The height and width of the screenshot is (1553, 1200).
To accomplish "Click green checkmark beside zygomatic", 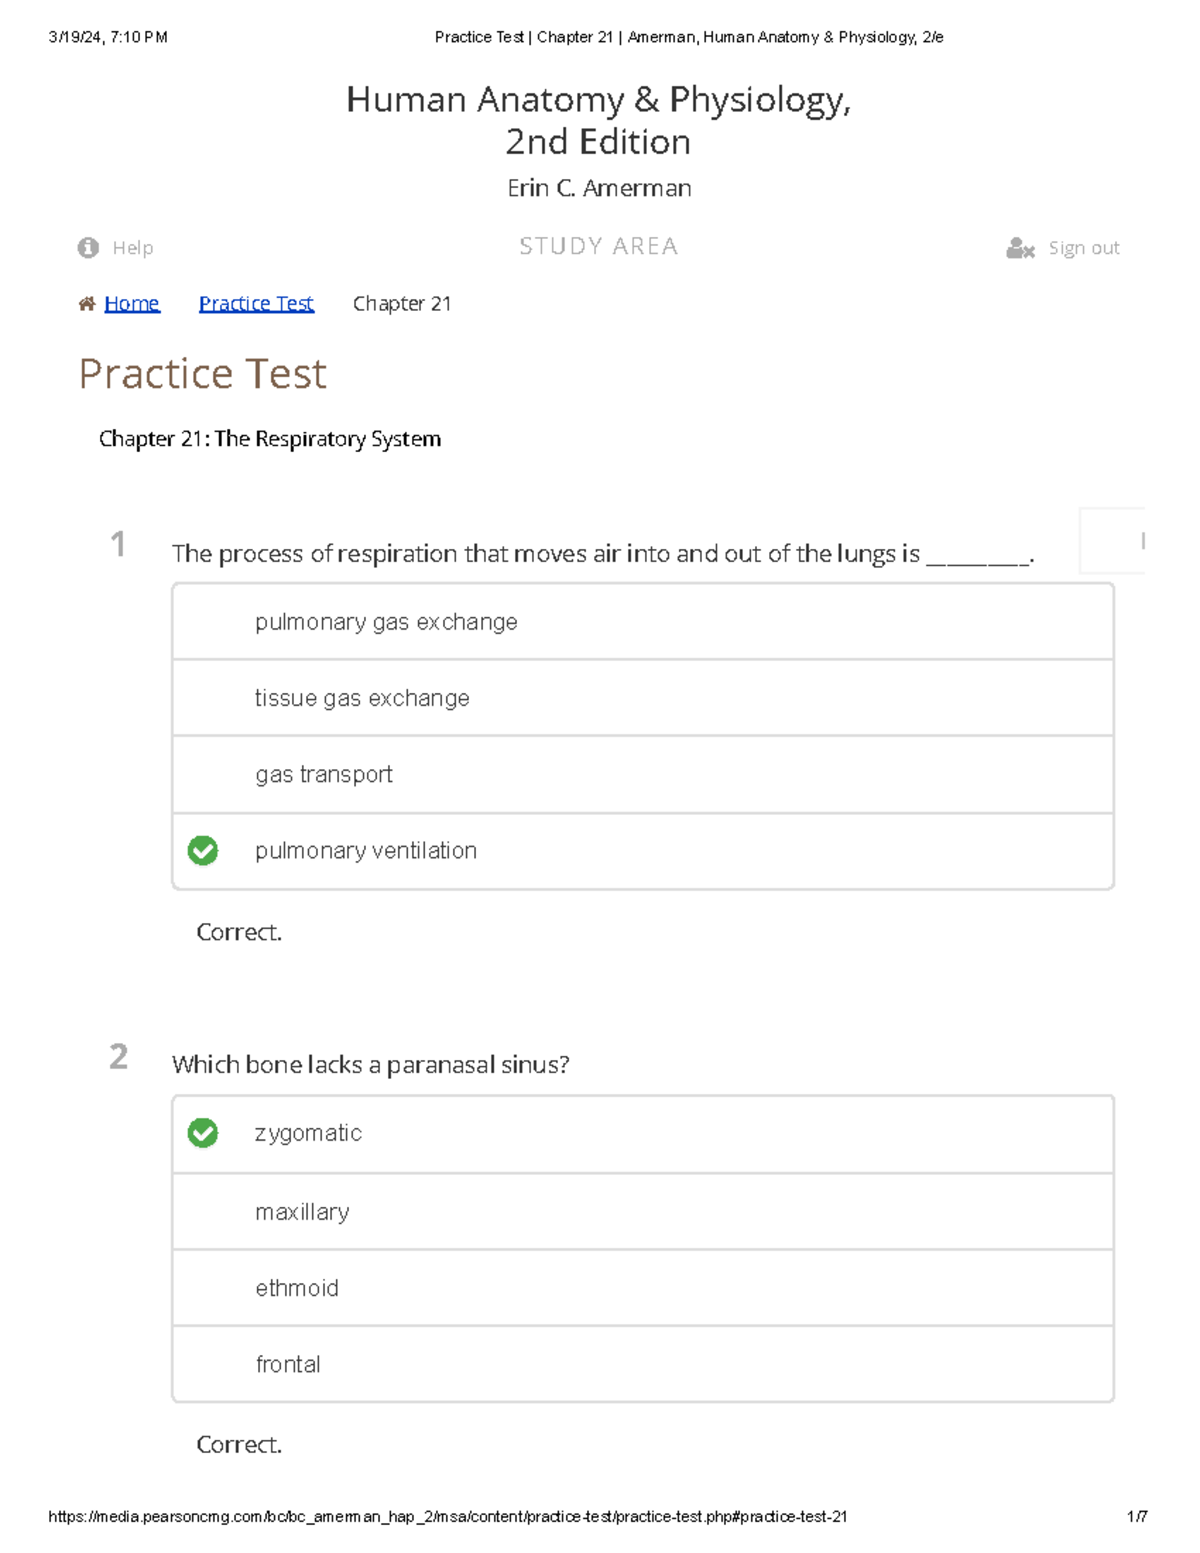I will [203, 1133].
